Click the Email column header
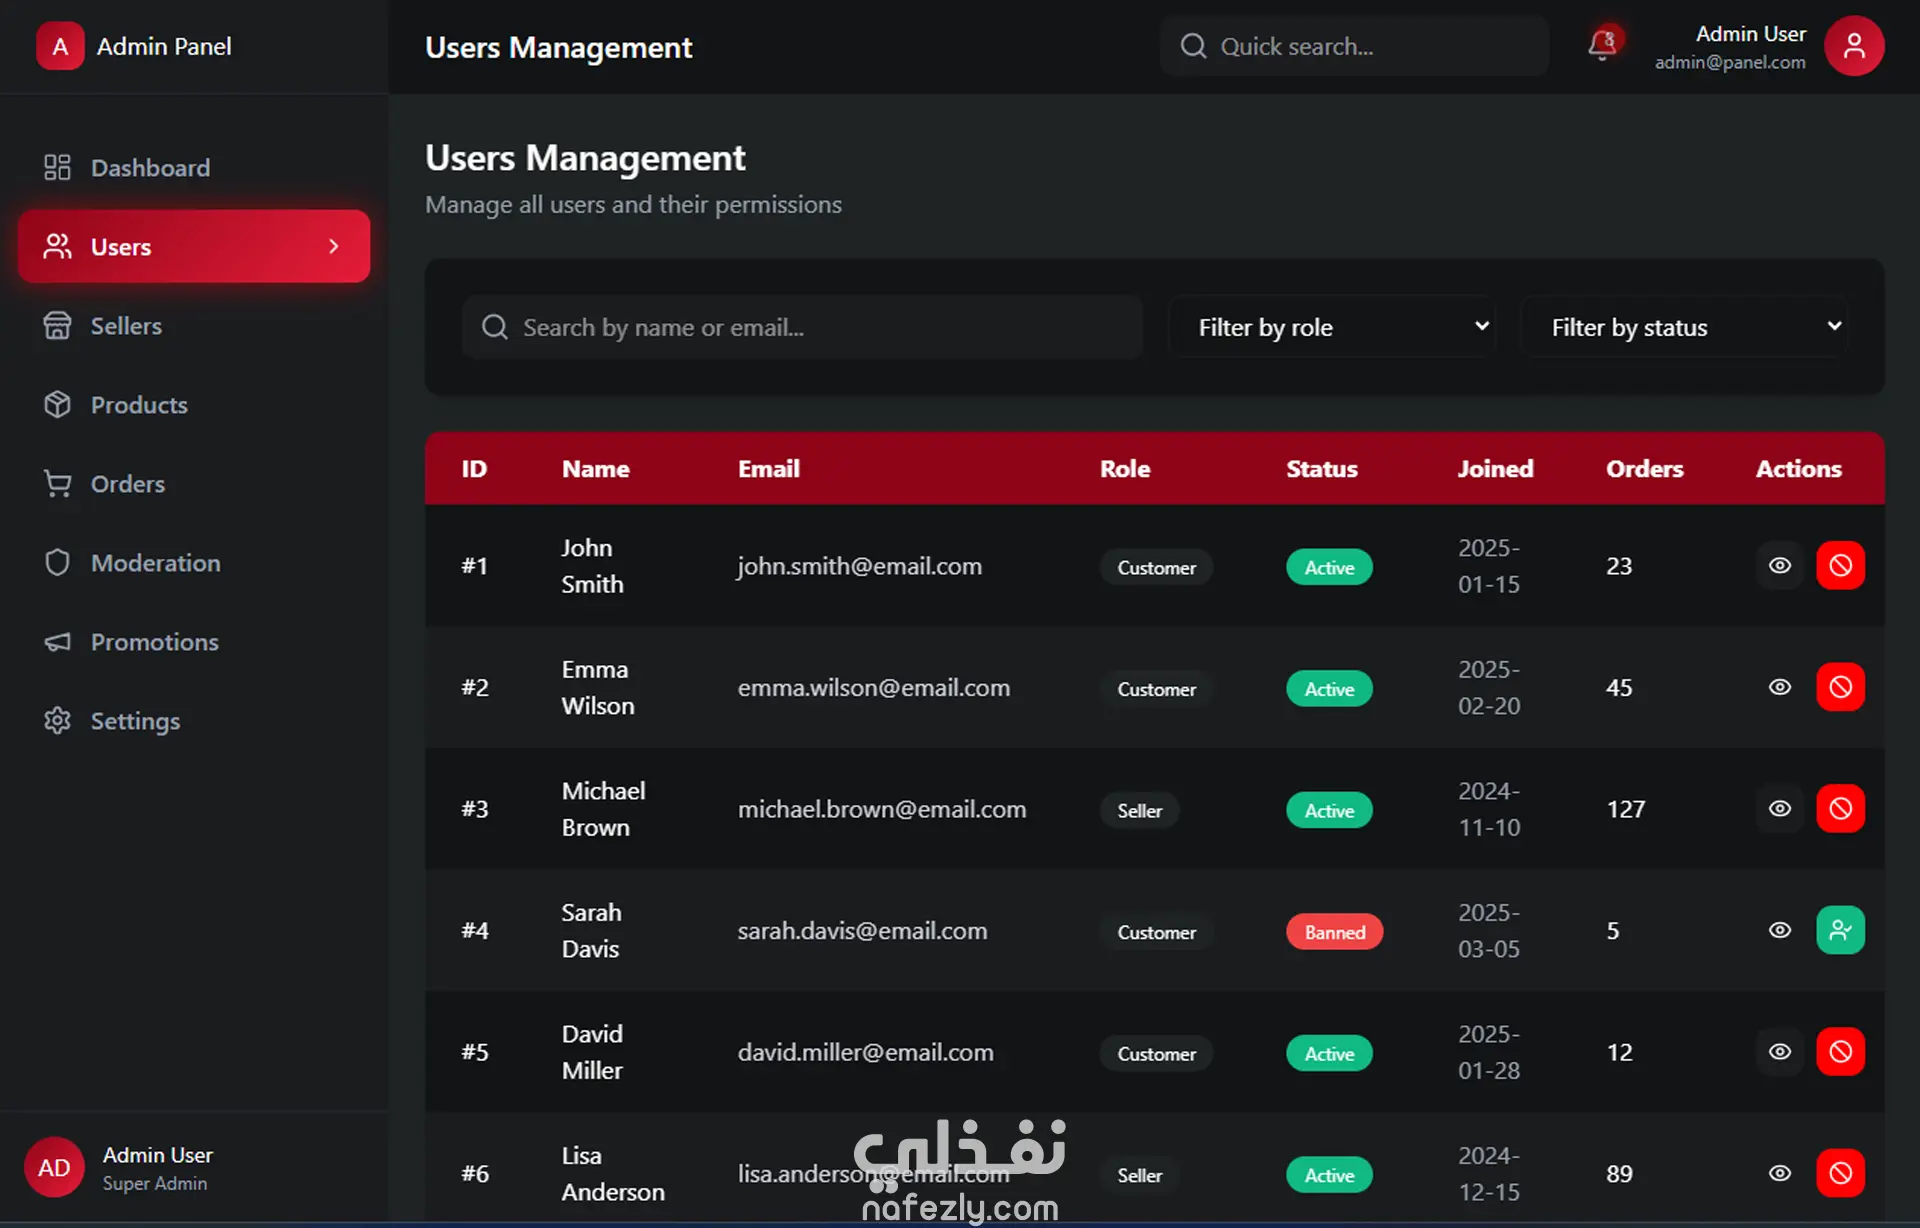Screen dimensions: 1920x1228 point(768,468)
